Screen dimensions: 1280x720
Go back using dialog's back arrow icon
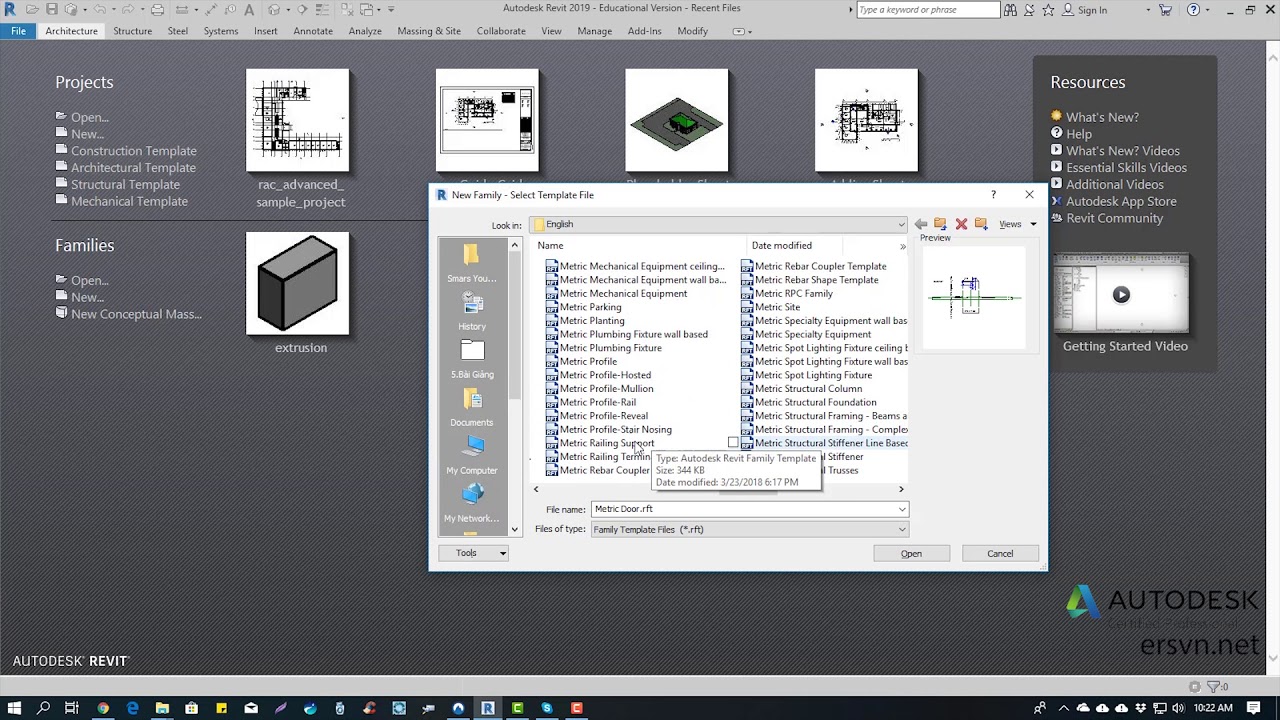tap(921, 224)
